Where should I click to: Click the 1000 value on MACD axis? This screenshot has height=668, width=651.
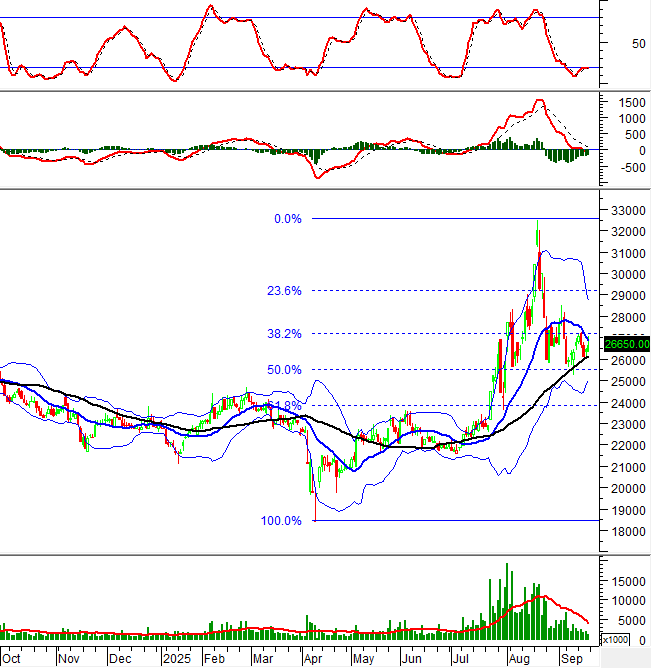[632, 119]
